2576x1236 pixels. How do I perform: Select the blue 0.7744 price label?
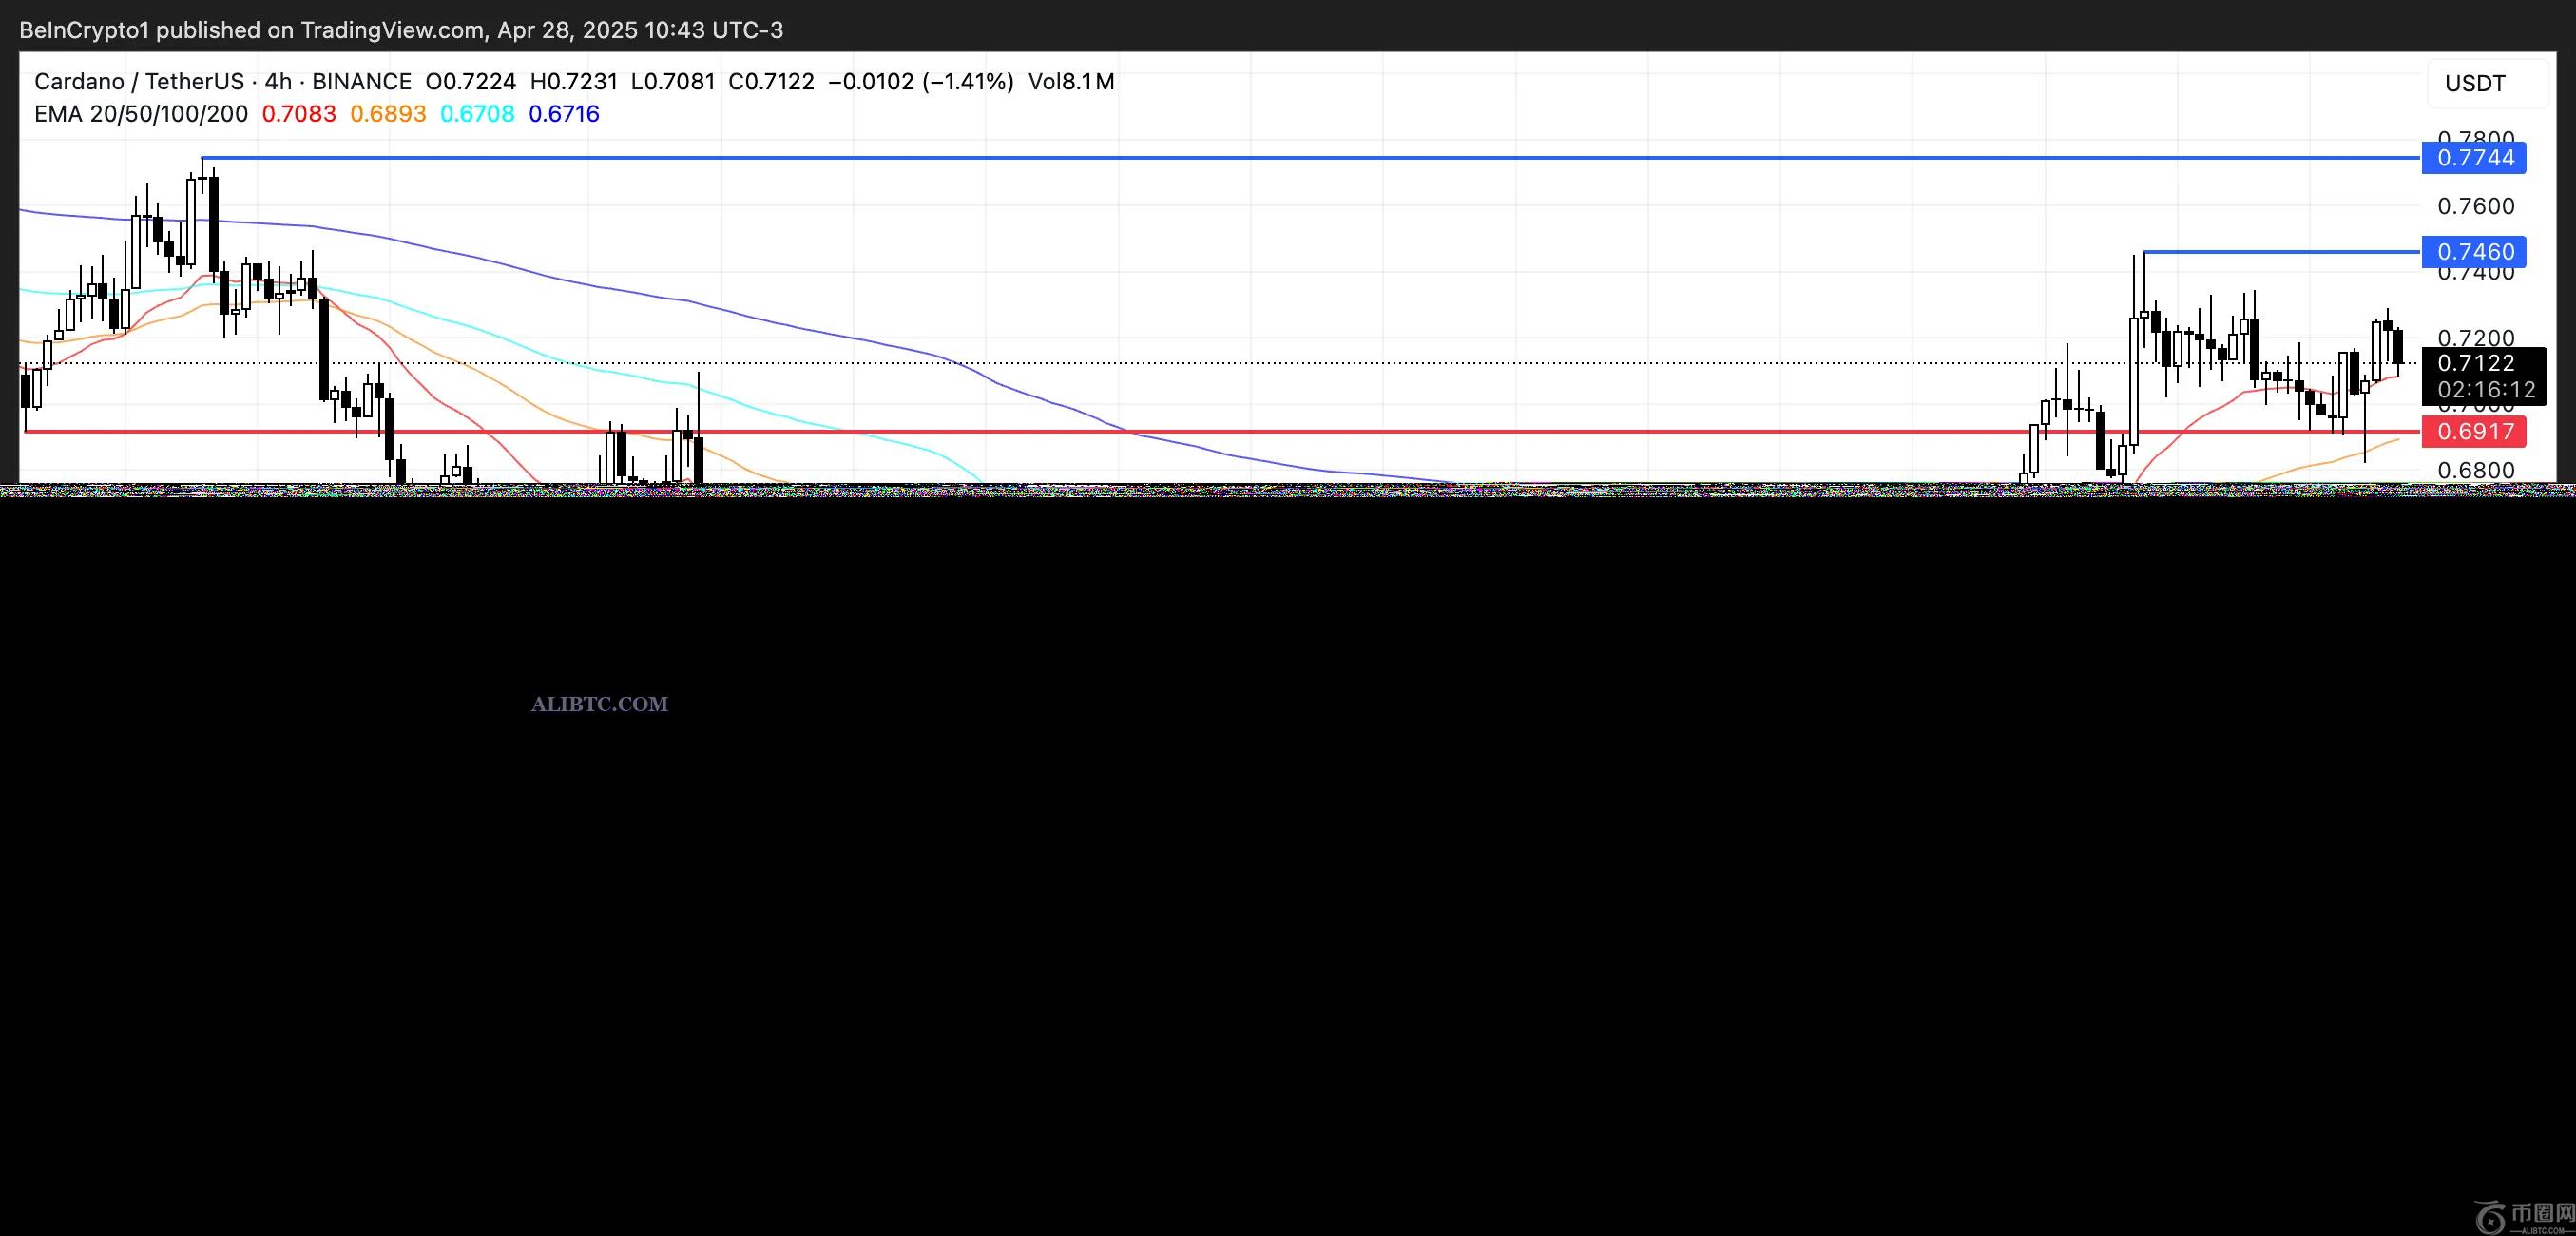2474,158
